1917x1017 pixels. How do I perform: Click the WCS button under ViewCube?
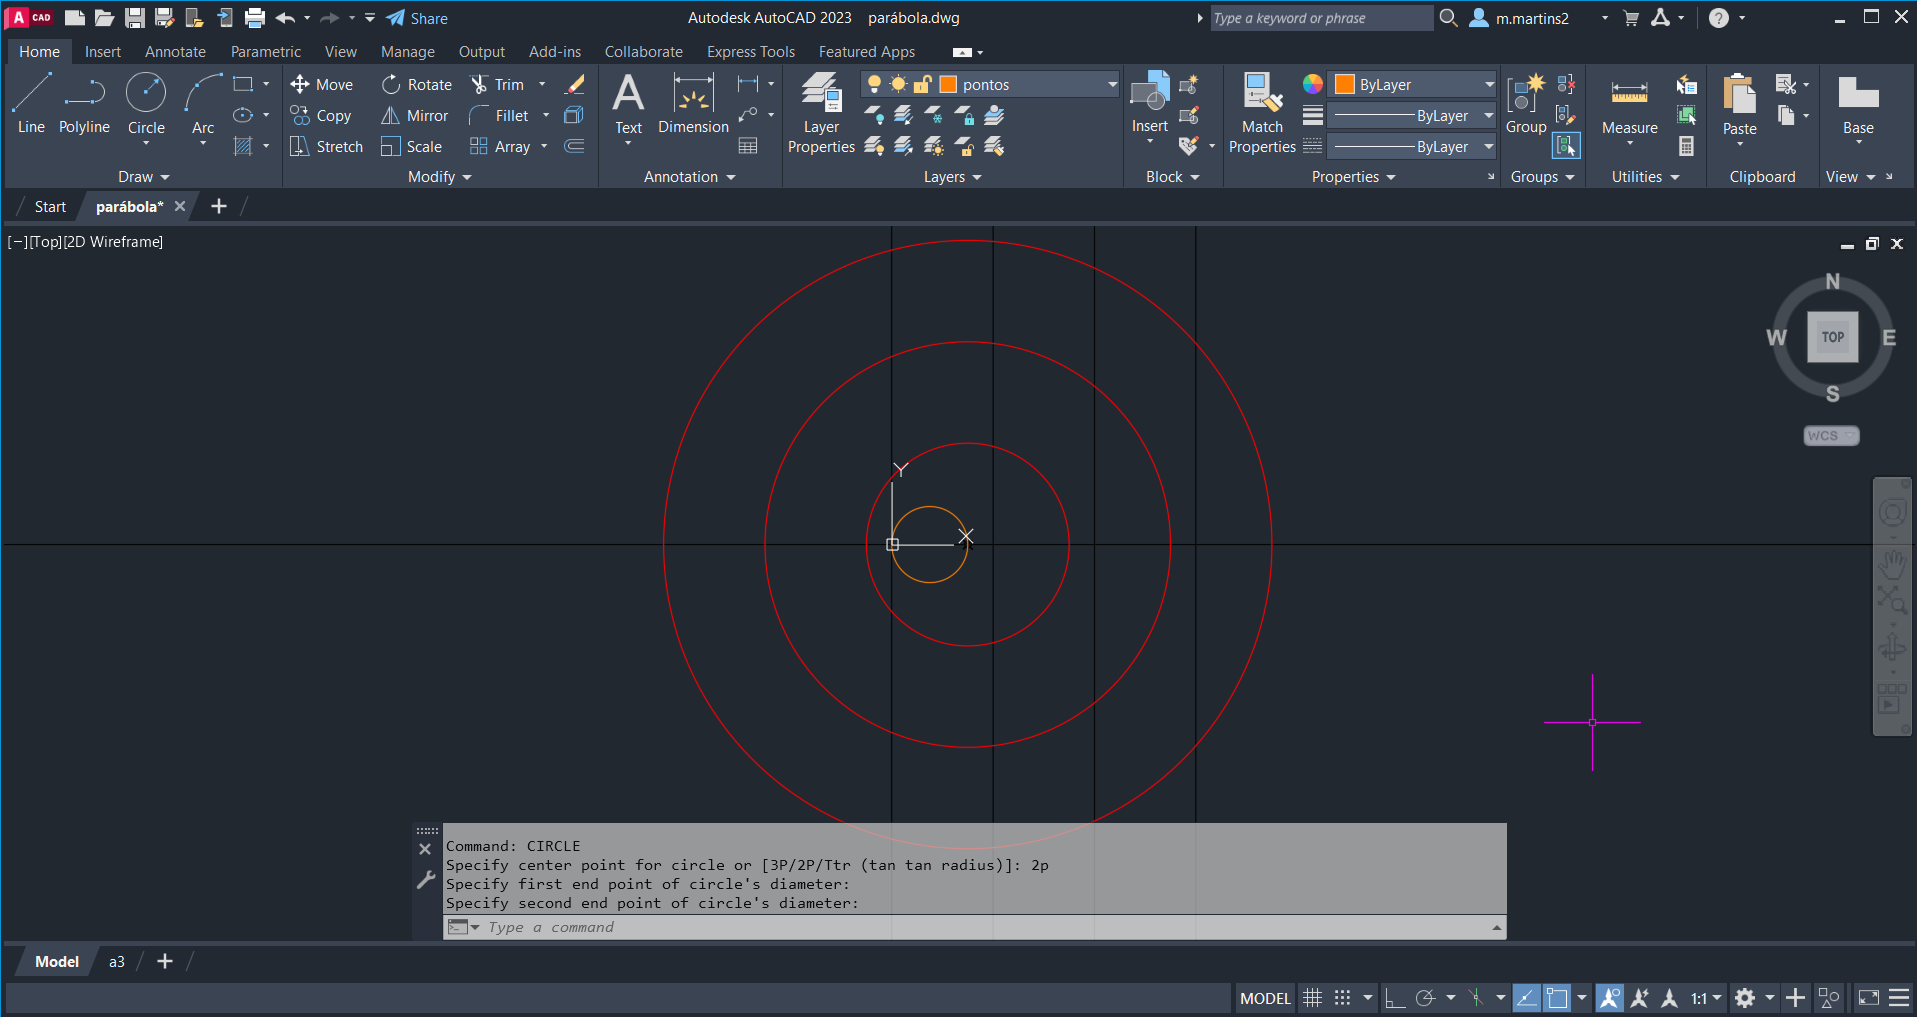(1830, 436)
